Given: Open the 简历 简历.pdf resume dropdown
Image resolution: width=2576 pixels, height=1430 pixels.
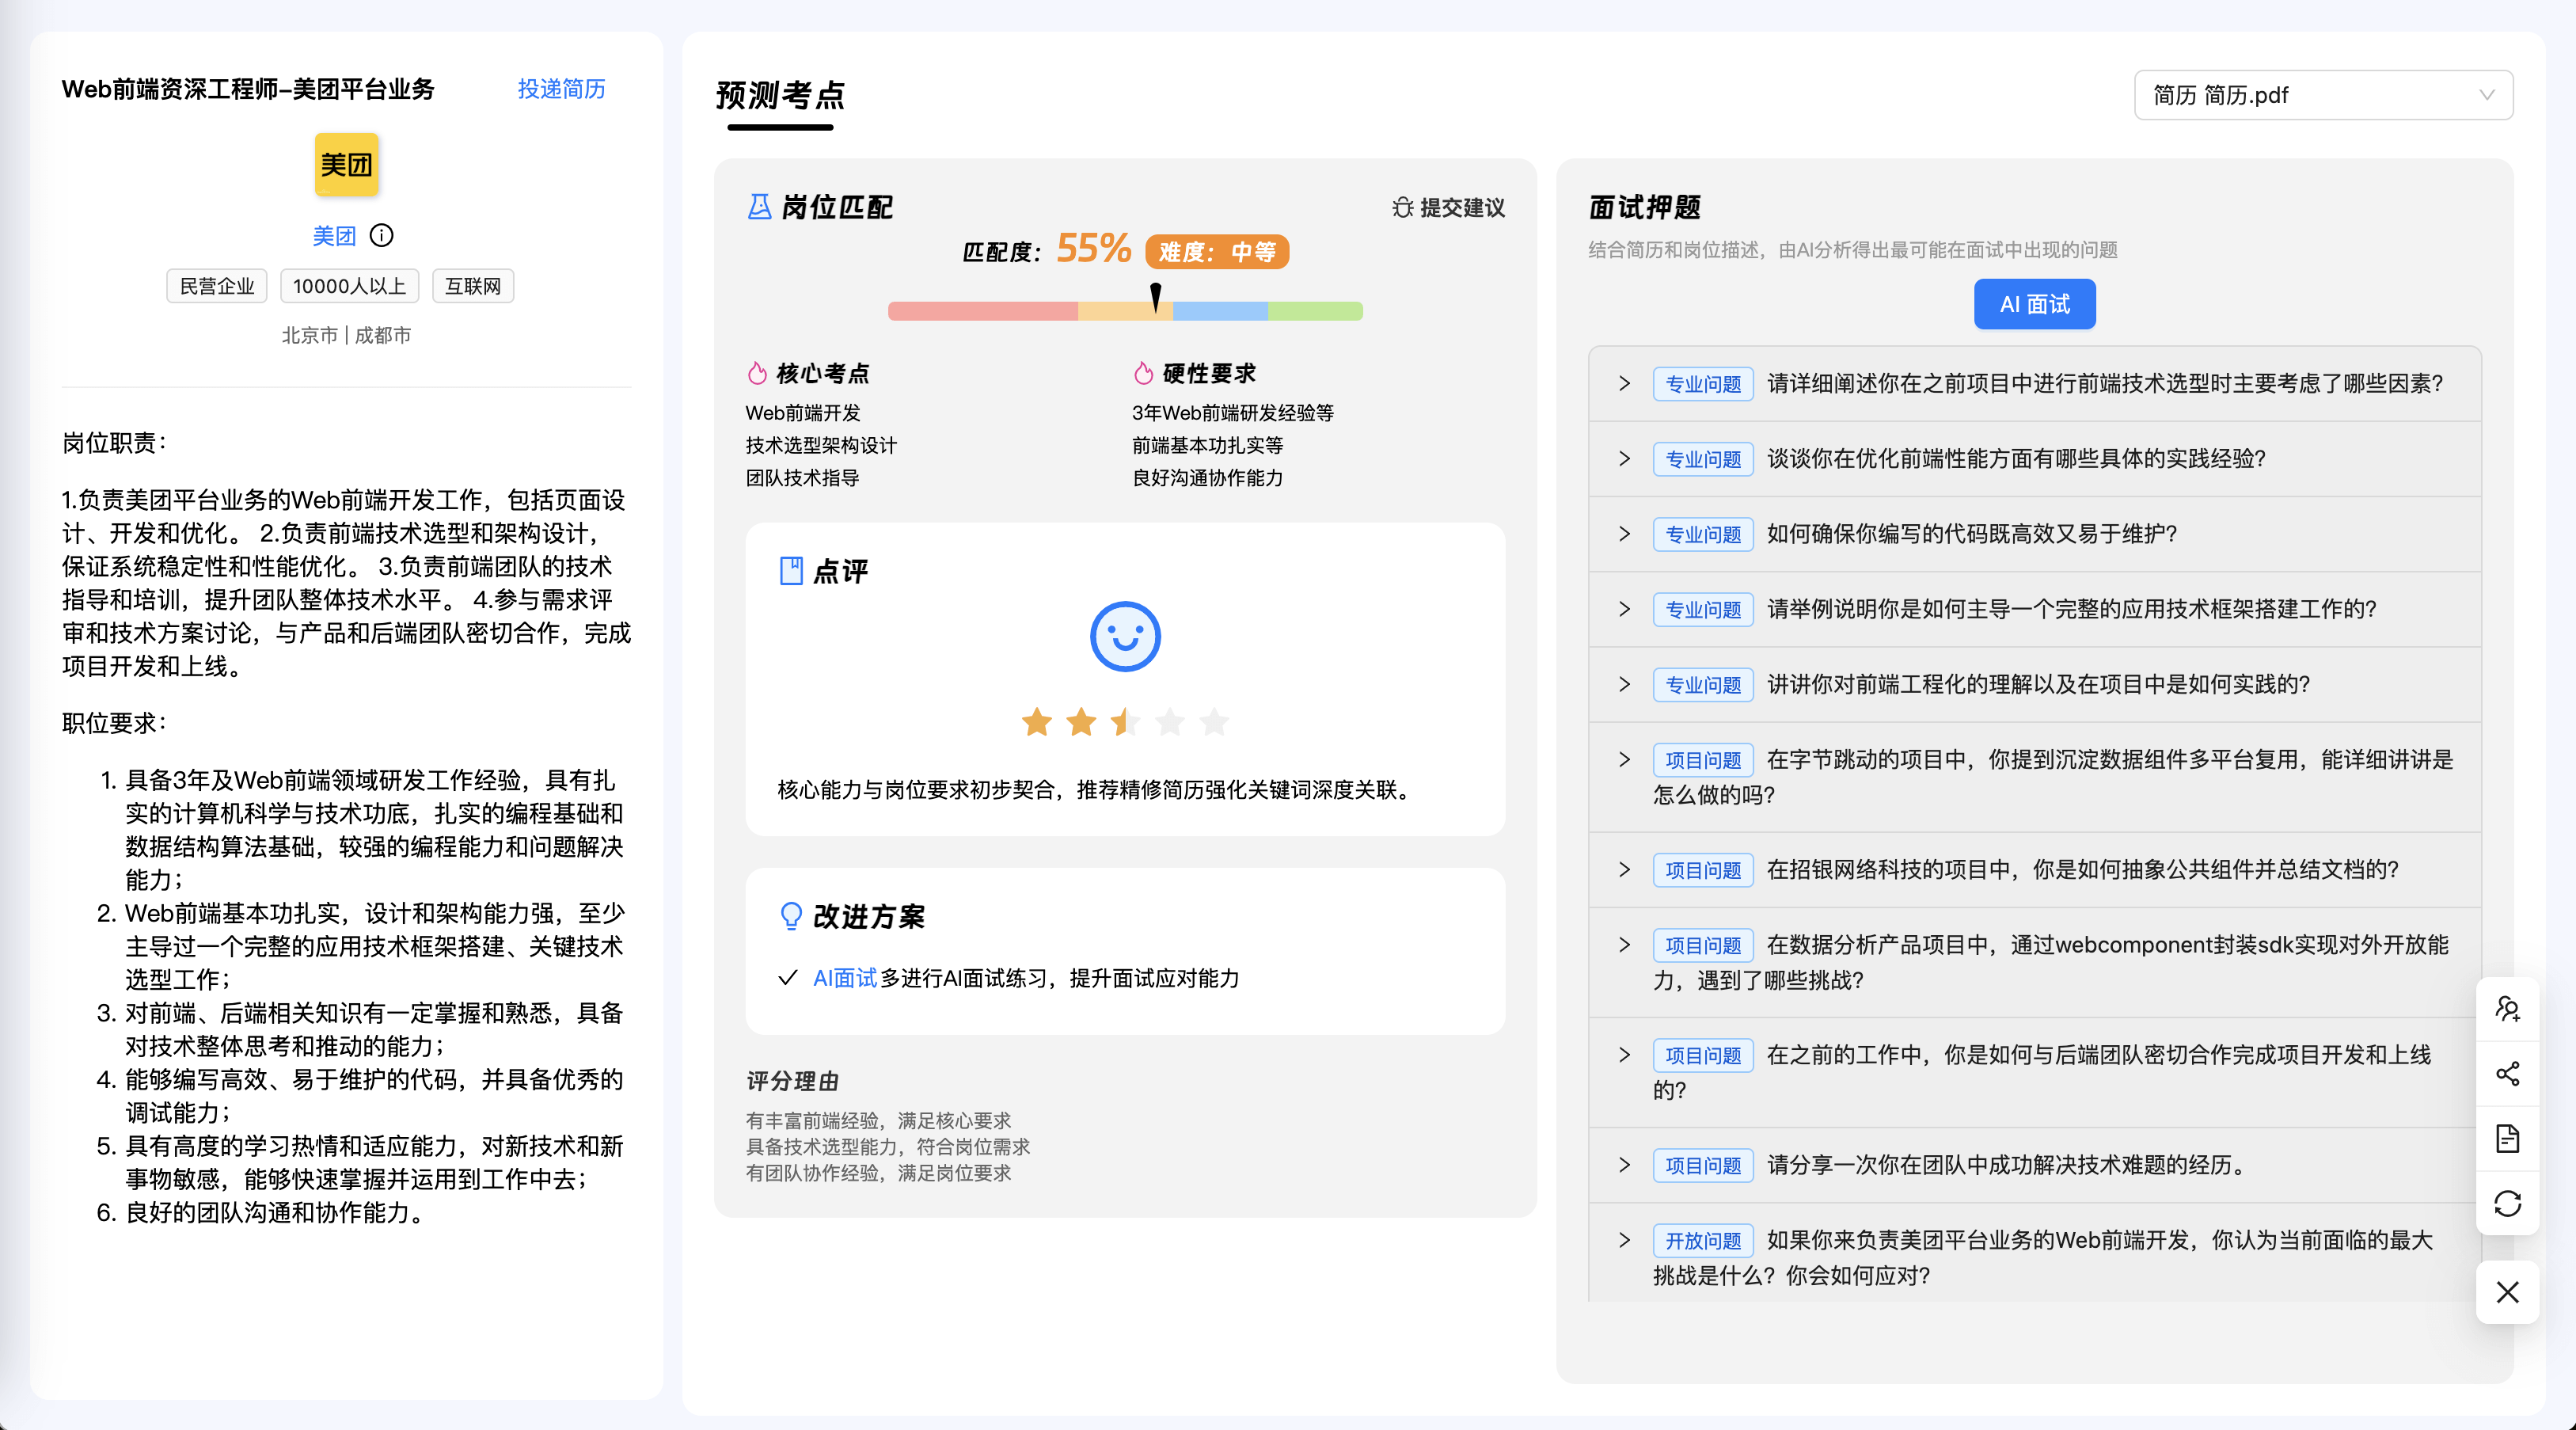Looking at the screenshot, I should pos(2323,95).
